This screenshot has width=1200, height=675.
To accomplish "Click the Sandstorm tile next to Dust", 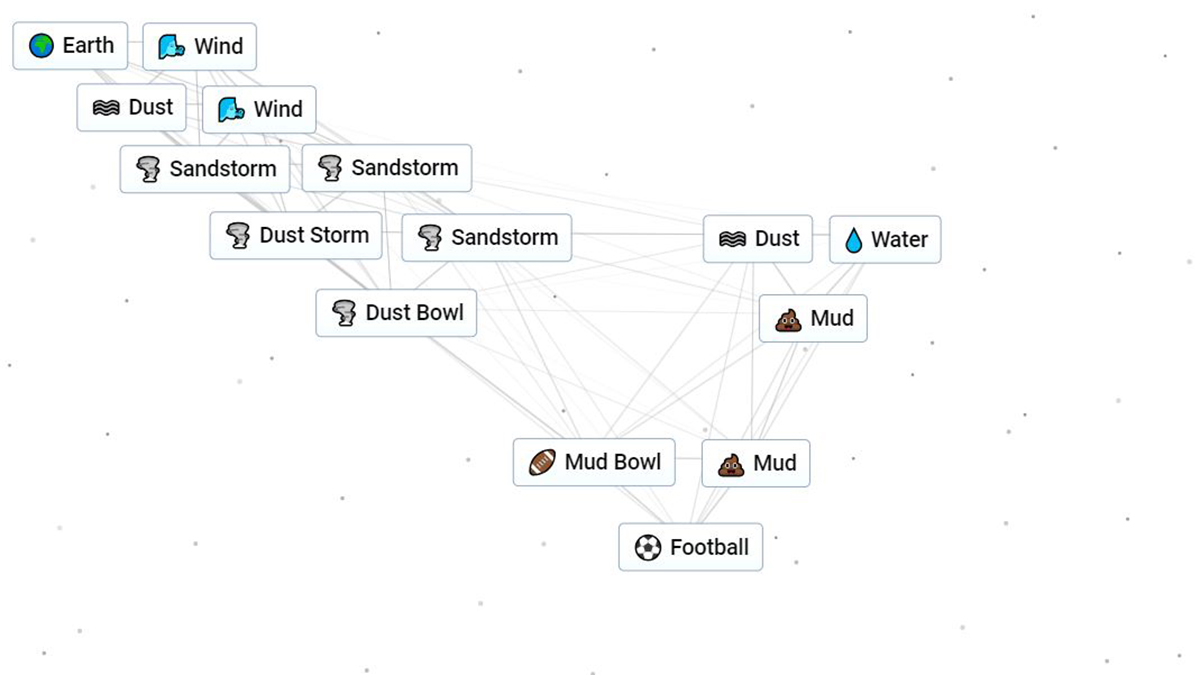I will [486, 237].
